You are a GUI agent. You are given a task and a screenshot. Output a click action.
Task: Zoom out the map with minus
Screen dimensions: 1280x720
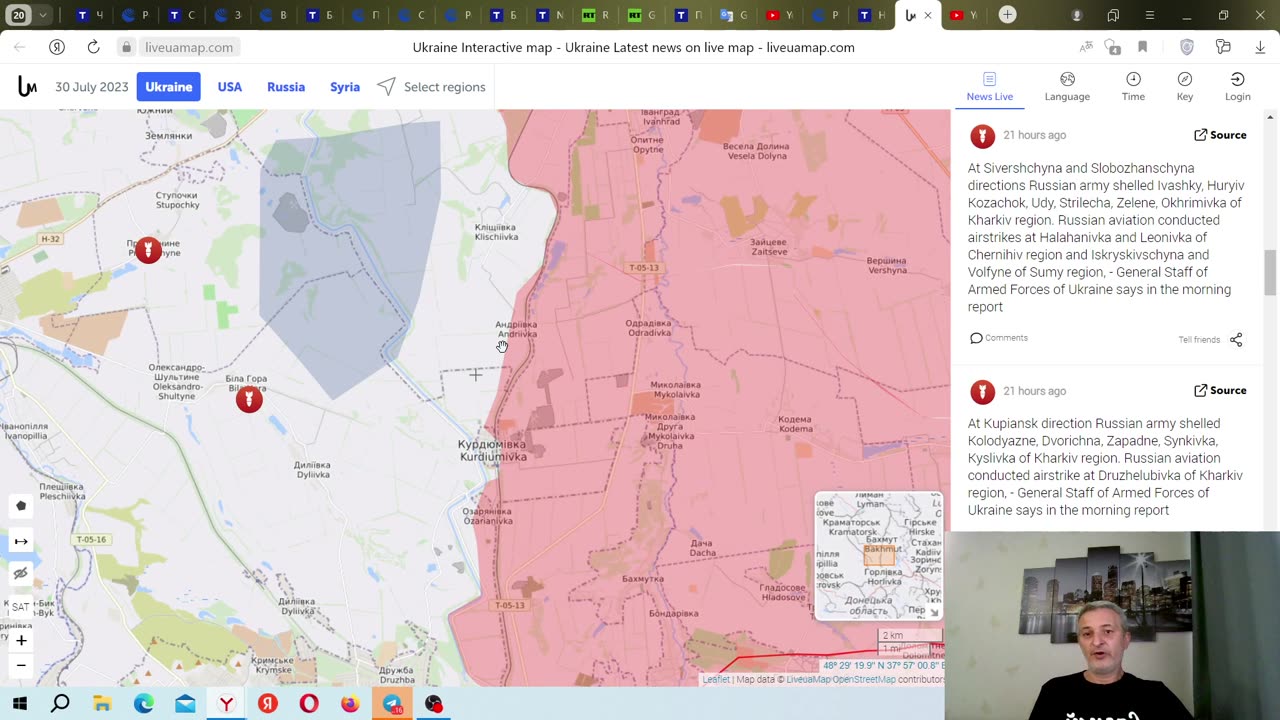point(21,665)
